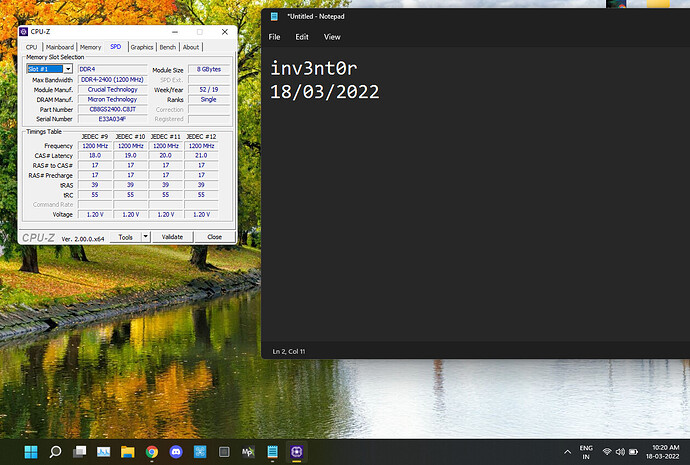Image resolution: width=690 pixels, height=465 pixels.
Task: Open the View menu in Notepad
Action: point(332,37)
